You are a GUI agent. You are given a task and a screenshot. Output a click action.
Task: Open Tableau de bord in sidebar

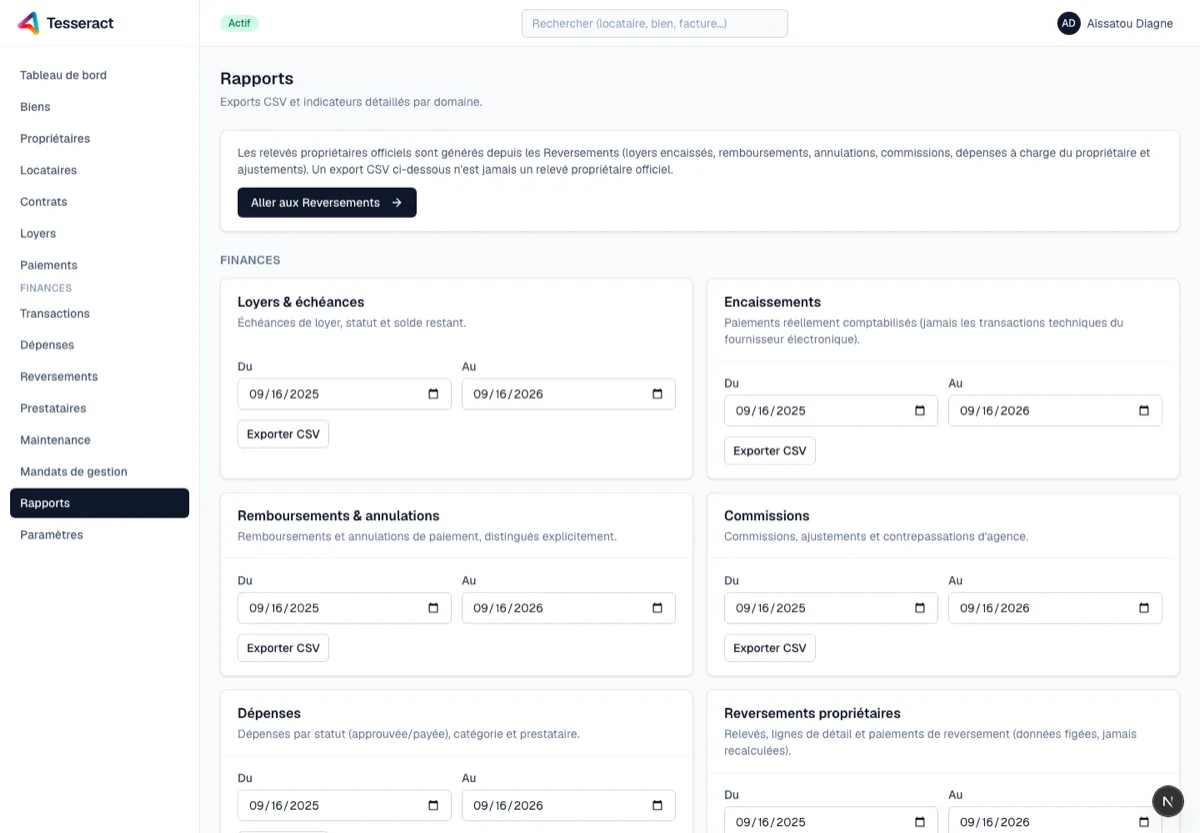(99, 75)
